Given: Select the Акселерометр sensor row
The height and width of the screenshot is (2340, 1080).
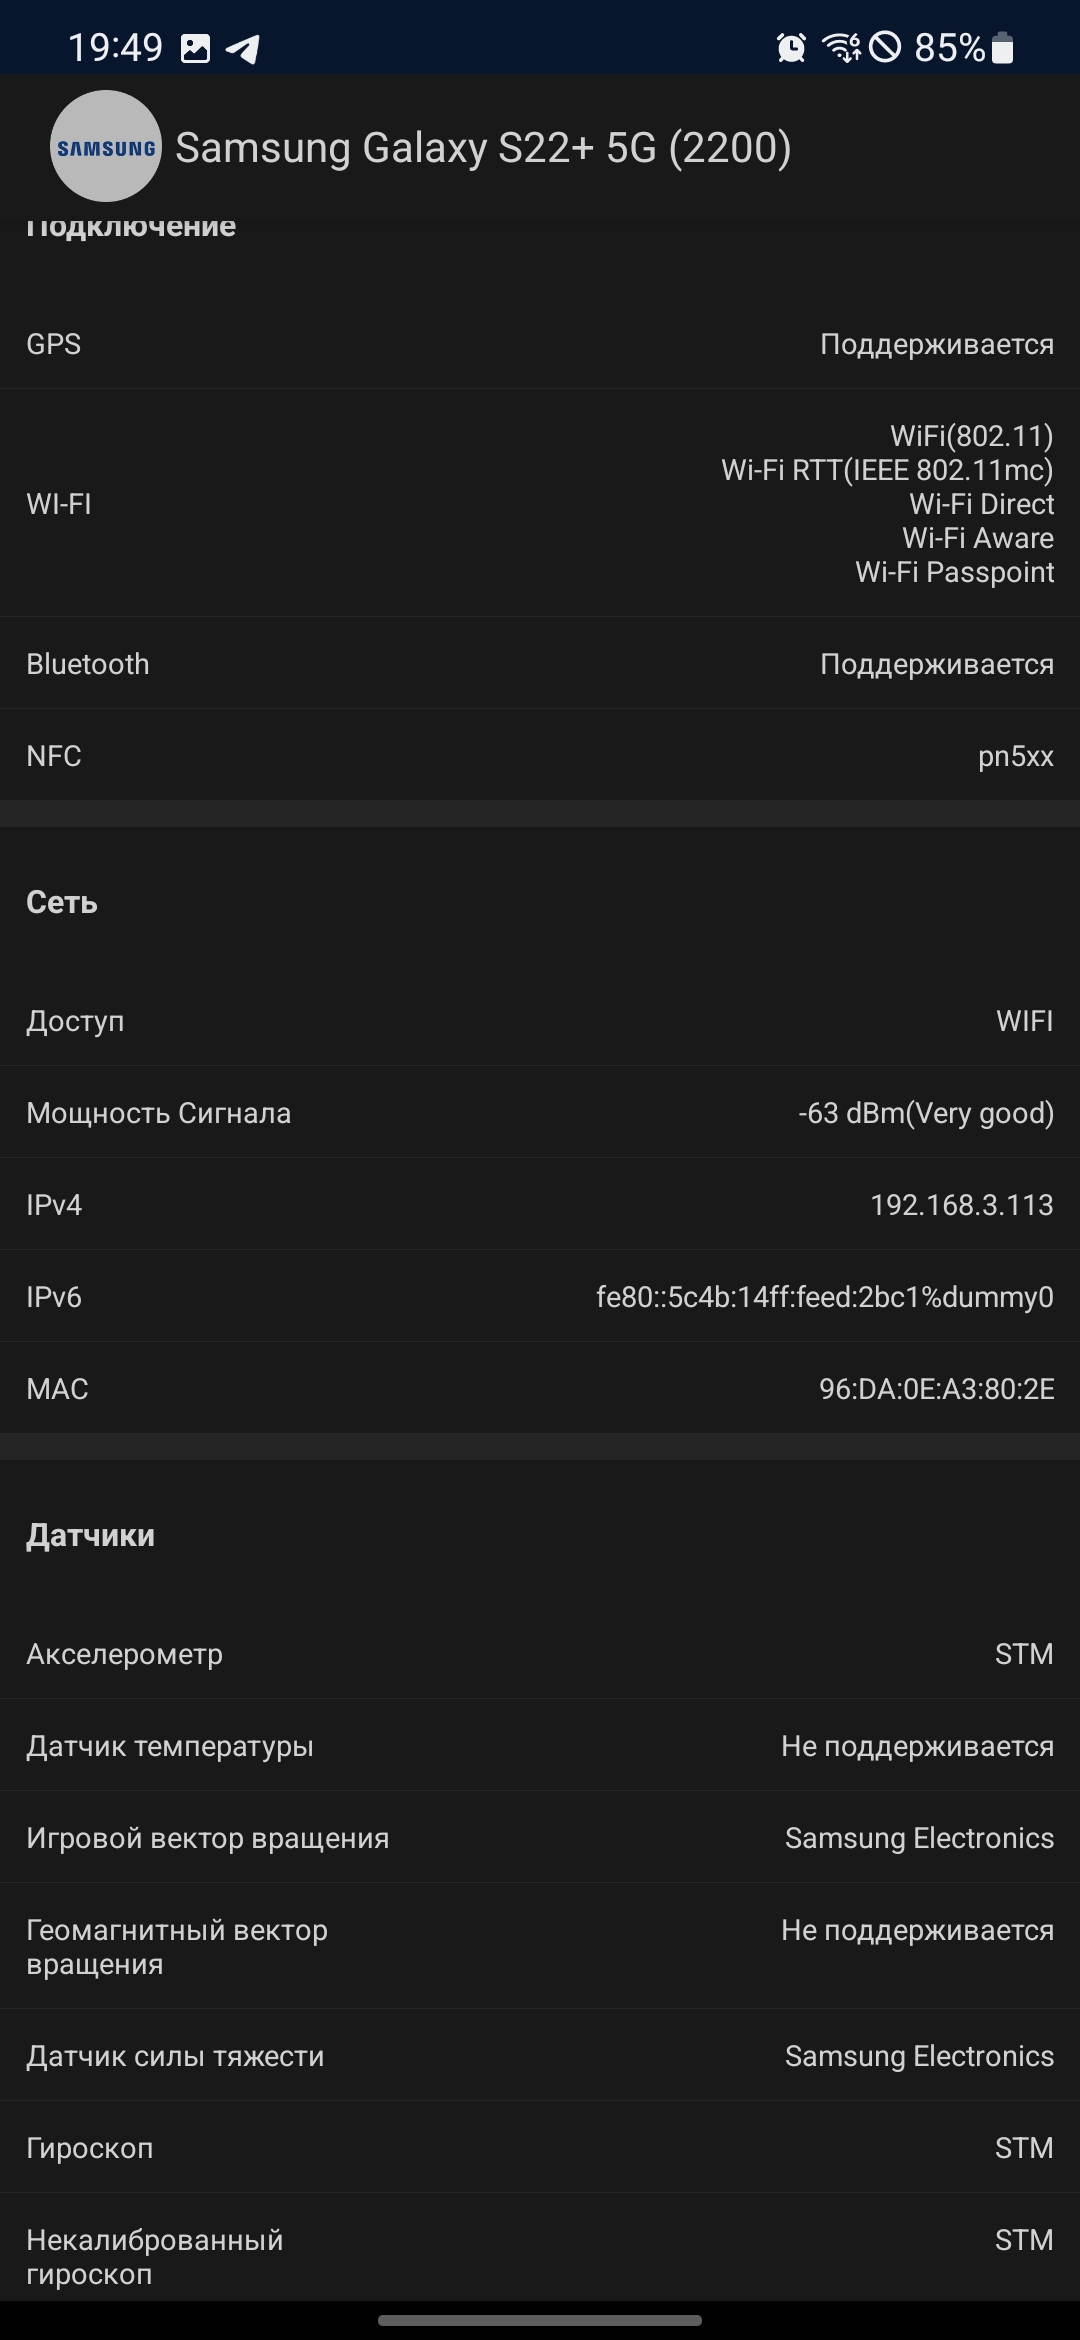Looking at the screenshot, I should point(540,1654).
